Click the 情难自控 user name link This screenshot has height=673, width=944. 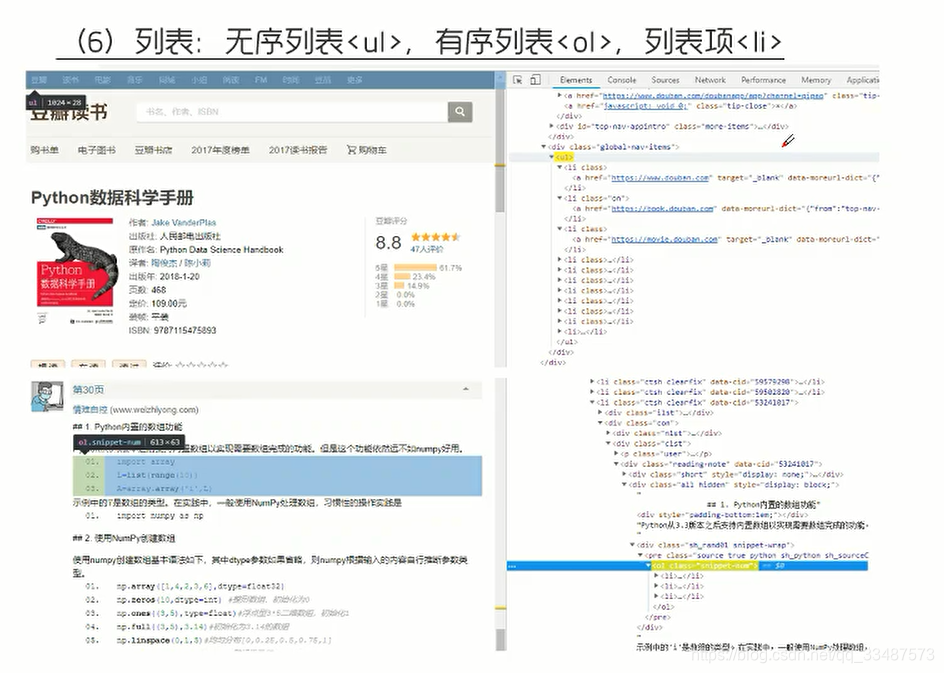click(90, 410)
